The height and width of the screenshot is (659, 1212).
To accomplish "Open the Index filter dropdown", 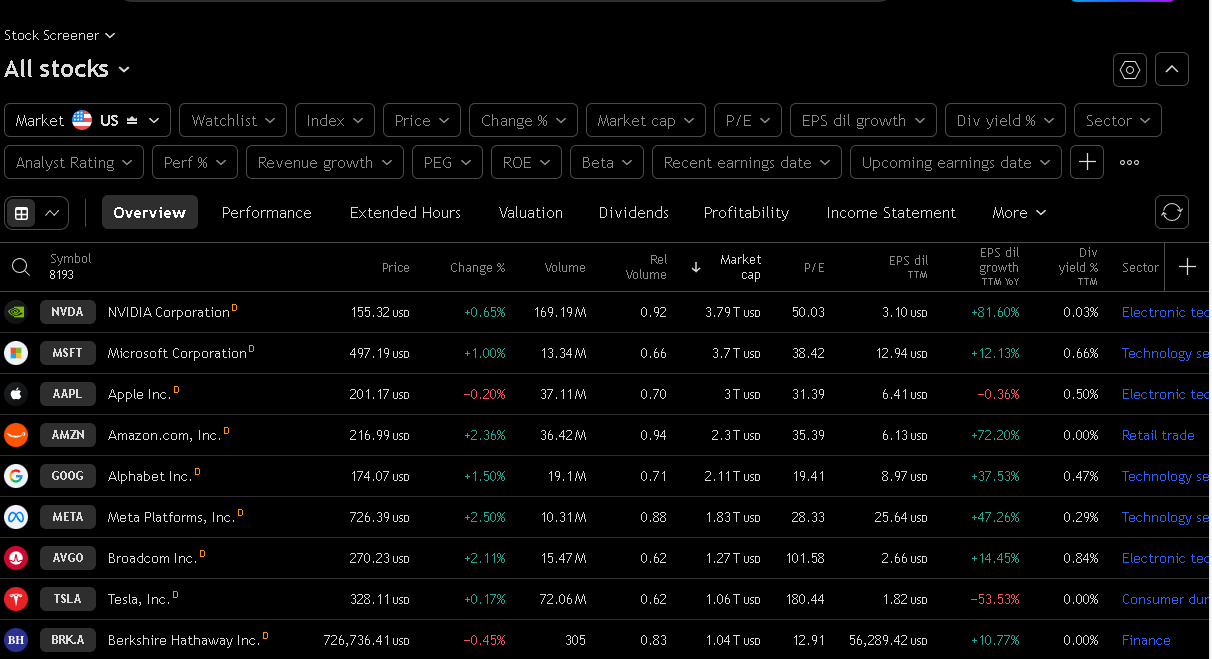I will pos(335,120).
